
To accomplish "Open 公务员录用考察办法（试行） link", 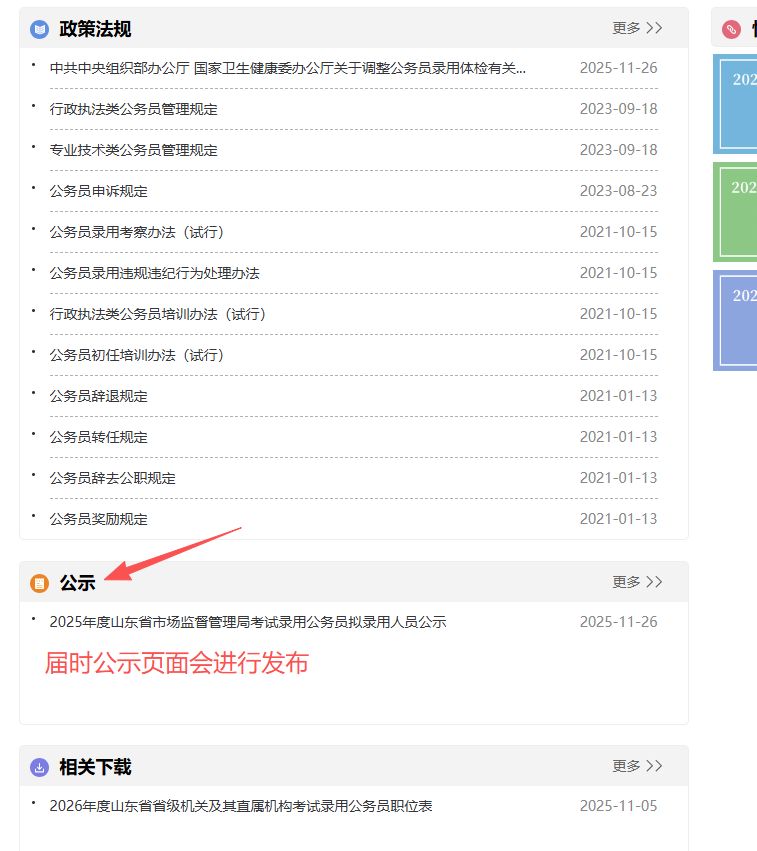I will 137,232.
